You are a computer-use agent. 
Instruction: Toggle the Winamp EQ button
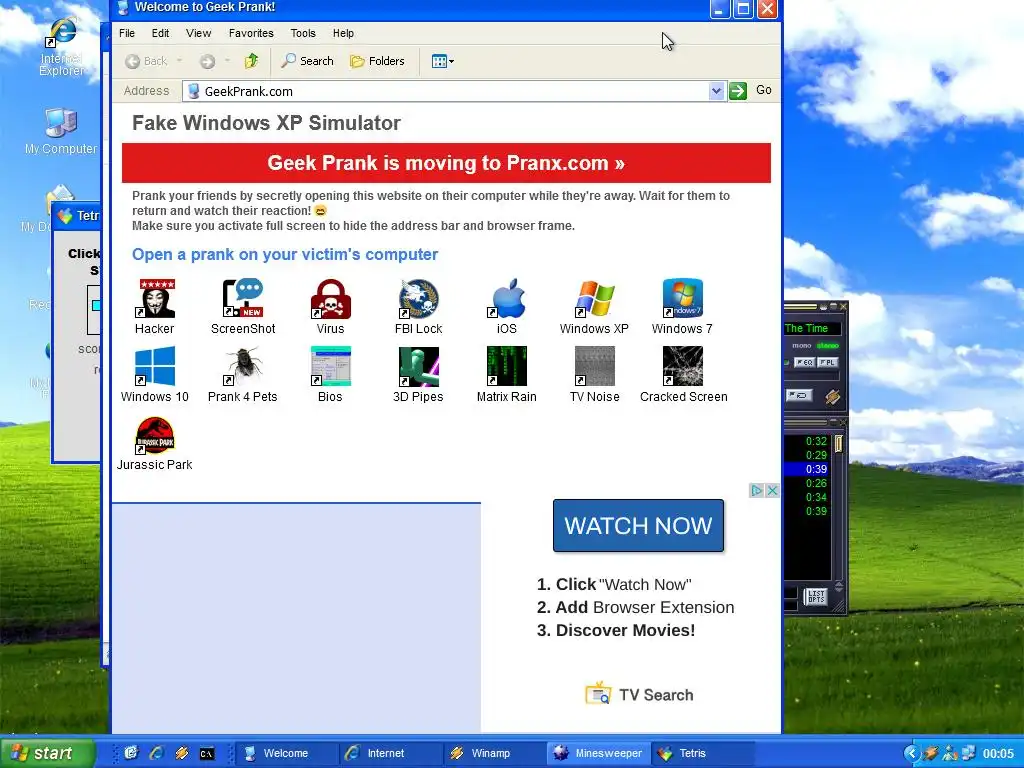click(x=804, y=362)
